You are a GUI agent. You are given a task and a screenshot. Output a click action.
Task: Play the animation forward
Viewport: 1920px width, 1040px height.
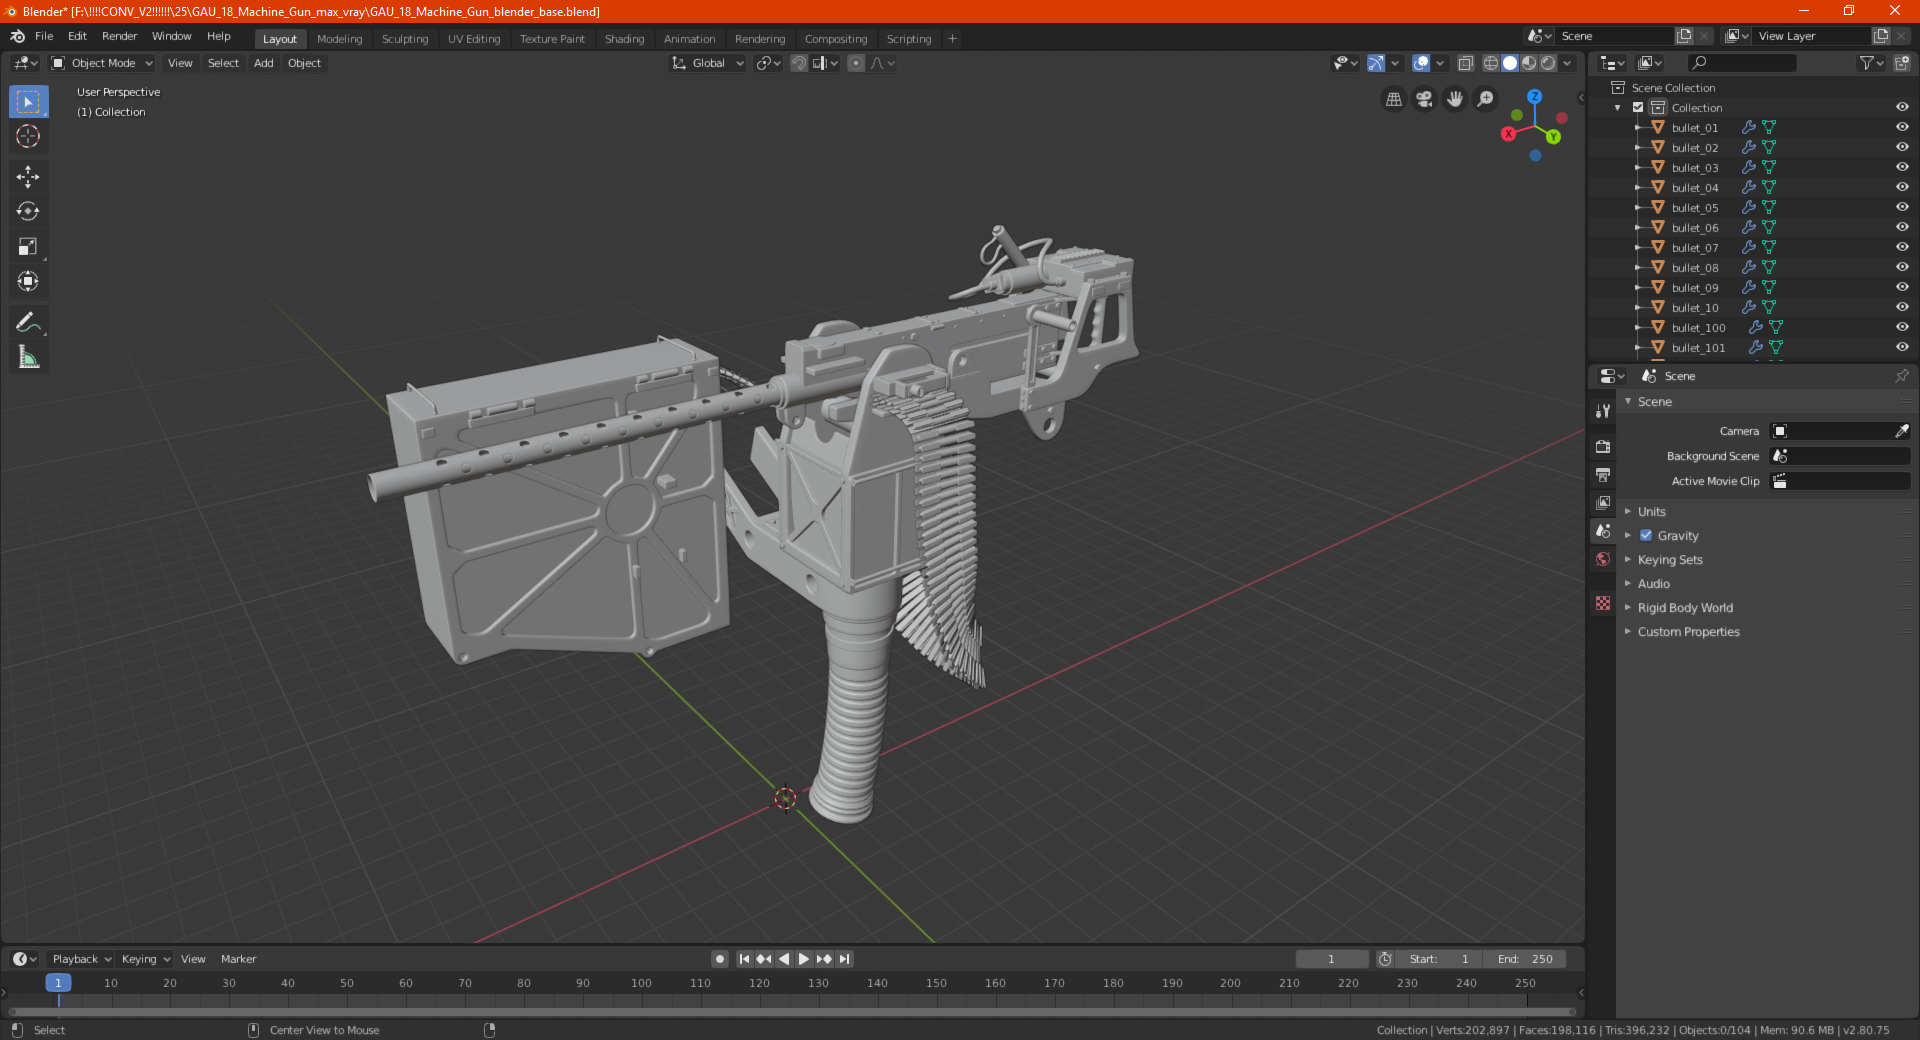[804, 959]
